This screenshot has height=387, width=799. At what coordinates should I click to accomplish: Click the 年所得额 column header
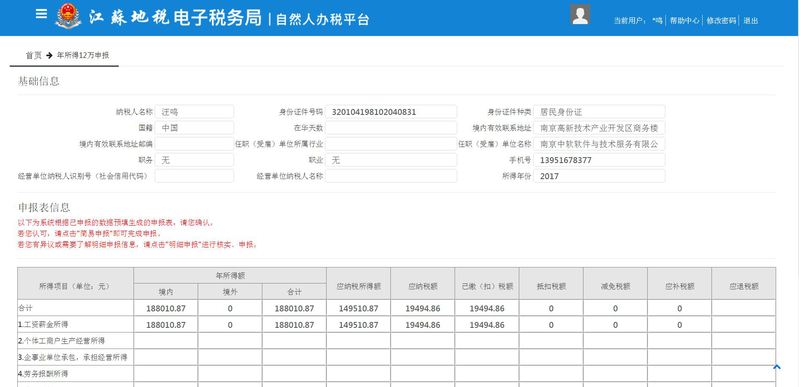coord(230,275)
